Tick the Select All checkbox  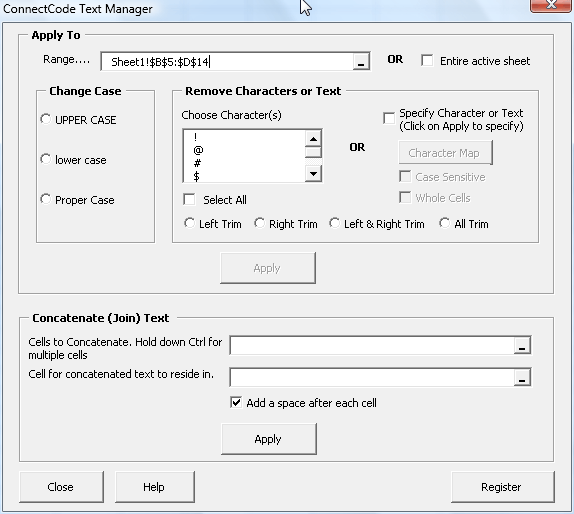coord(189,200)
